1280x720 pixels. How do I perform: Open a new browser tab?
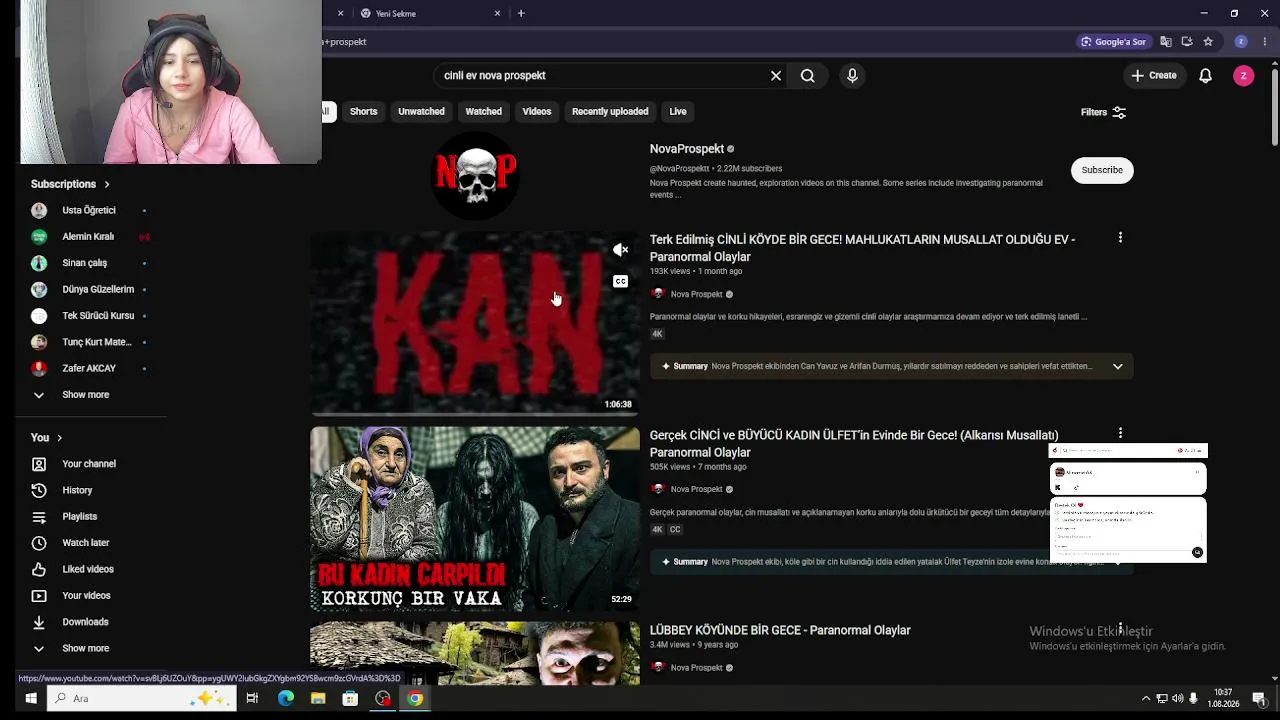pyautogui.click(x=521, y=13)
